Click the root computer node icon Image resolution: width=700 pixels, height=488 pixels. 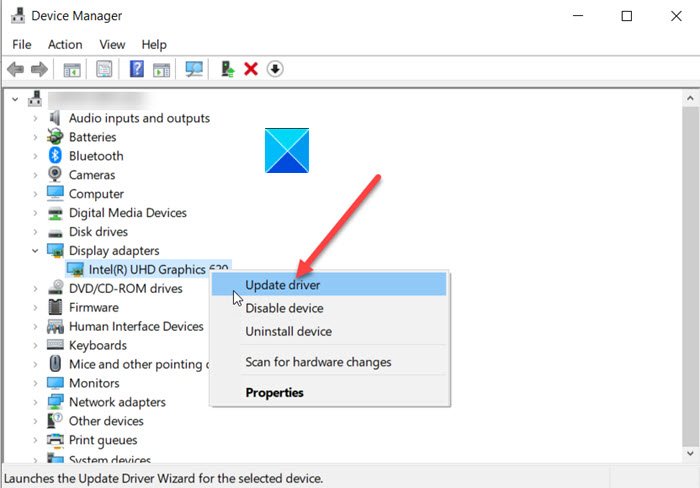(35, 99)
